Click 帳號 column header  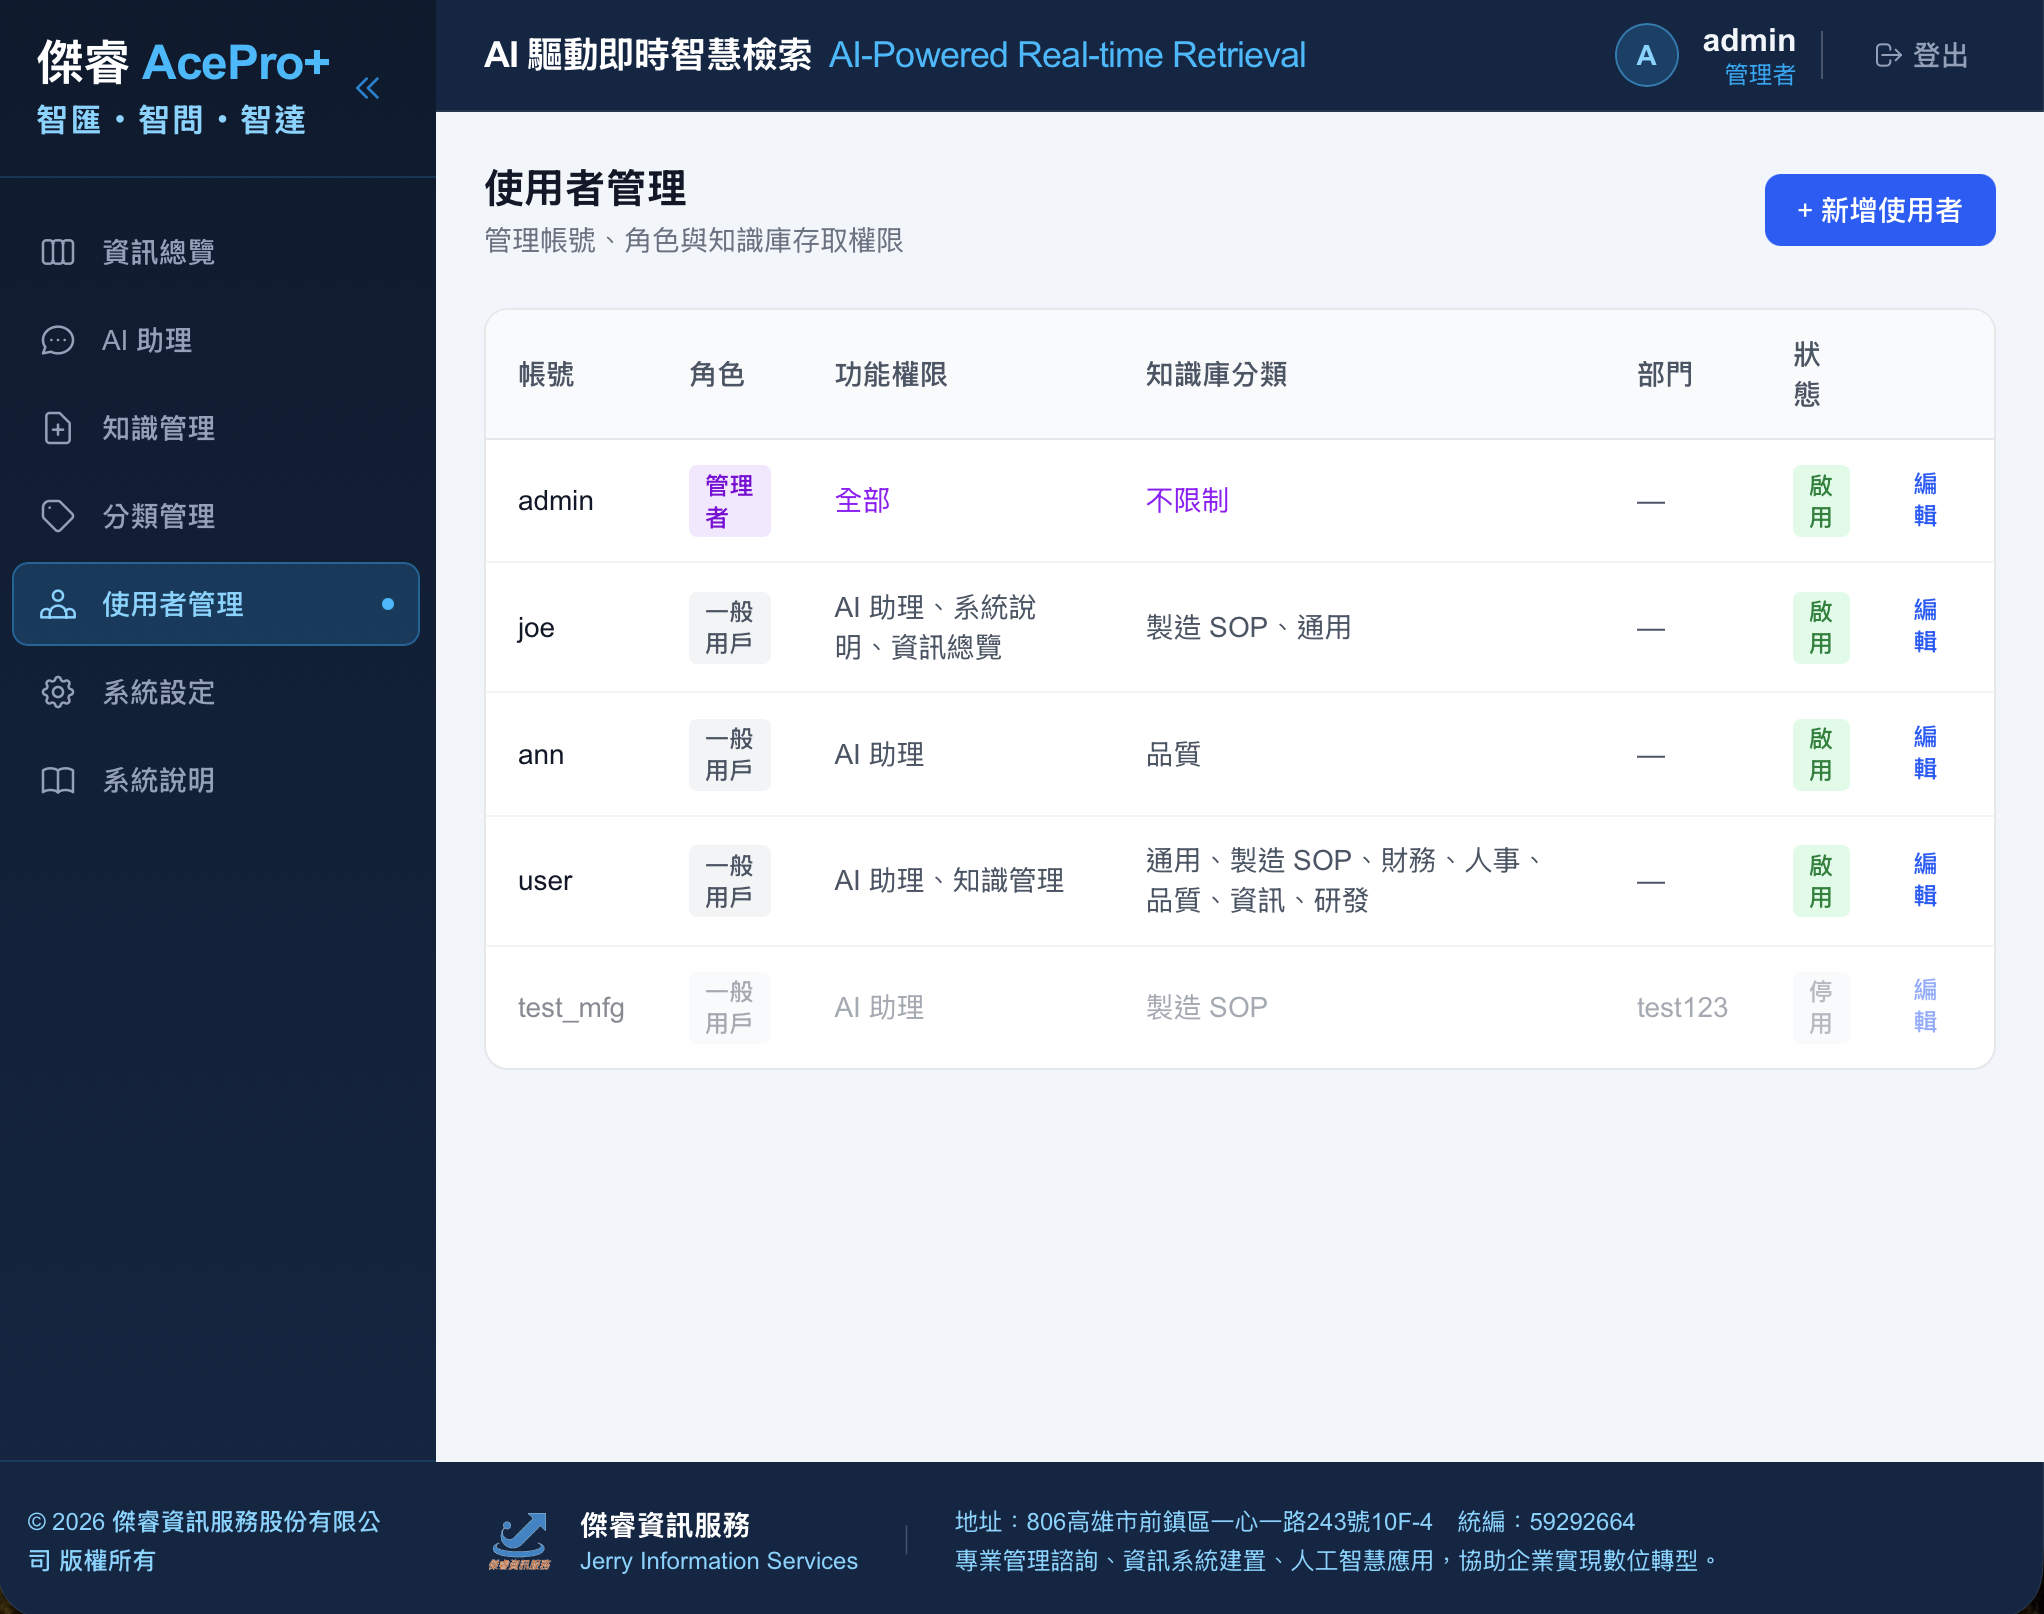pyautogui.click(x=546, y=374)
